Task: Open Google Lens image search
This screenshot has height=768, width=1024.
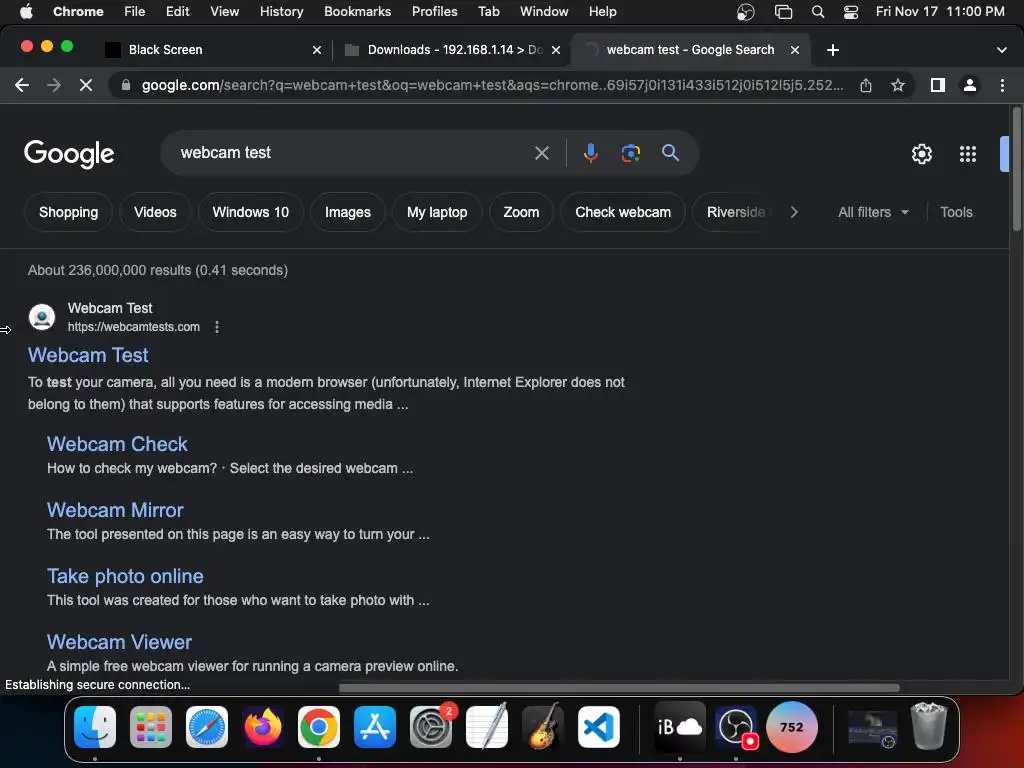Action: click(x=630, y=153)
